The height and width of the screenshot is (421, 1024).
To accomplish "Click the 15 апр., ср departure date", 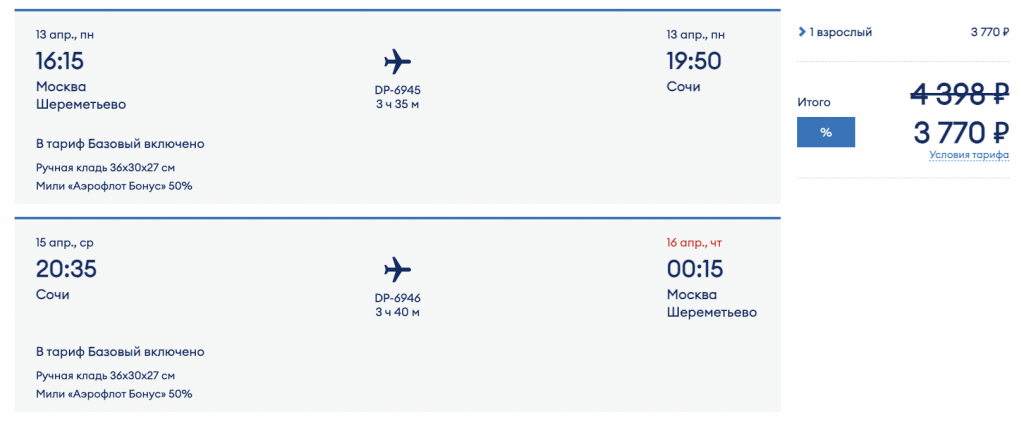I will point(65,243).
